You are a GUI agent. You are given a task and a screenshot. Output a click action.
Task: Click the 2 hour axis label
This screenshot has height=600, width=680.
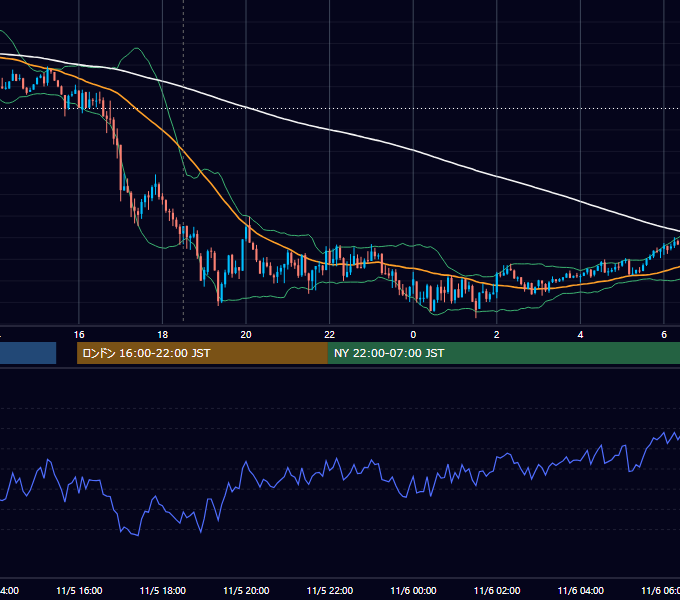click(x=497, y=335)
